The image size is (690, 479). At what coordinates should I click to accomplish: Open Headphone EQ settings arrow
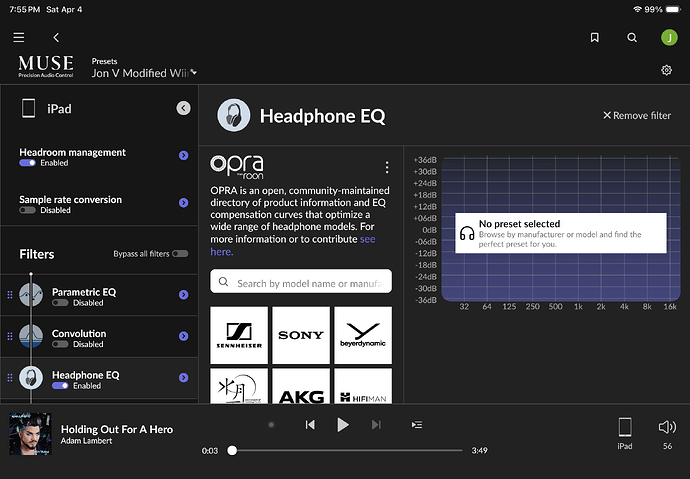184,377
